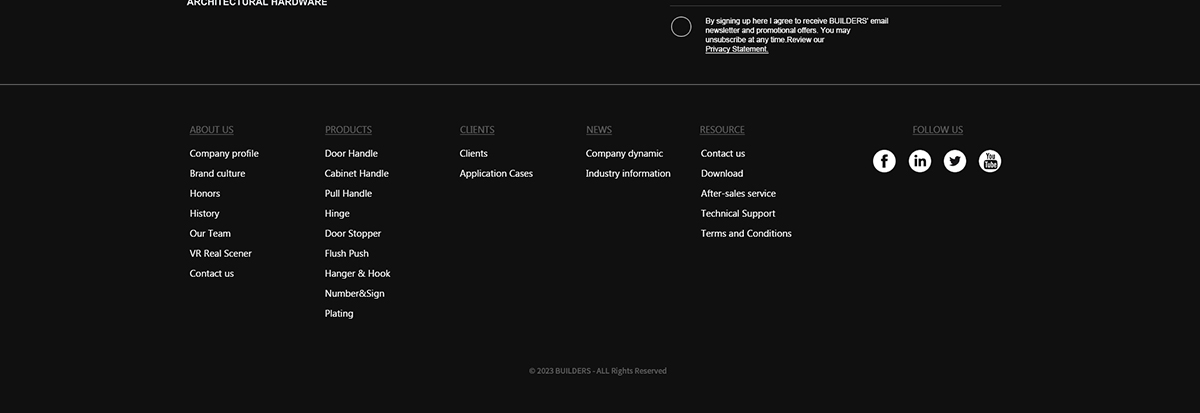Click the Products footer heading

(348, 130)
